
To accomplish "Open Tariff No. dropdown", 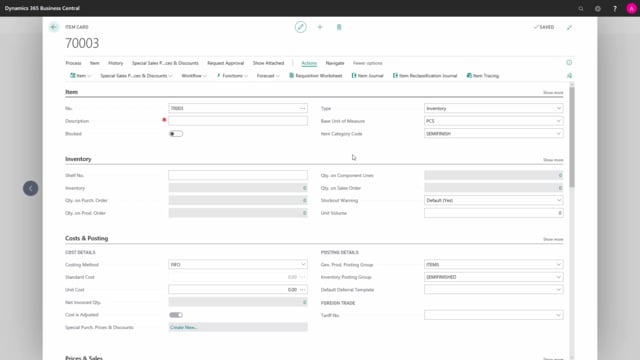I will (x=558, y=315).
